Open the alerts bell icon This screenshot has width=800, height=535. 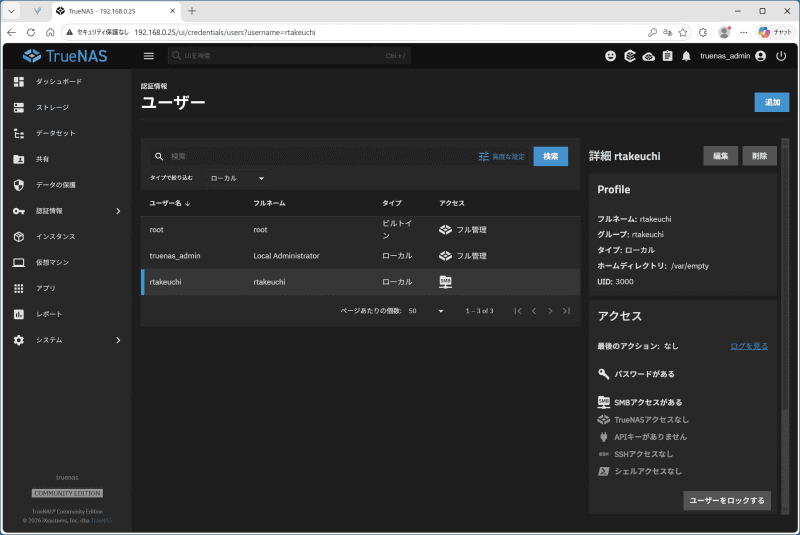(x=686, y=56)
